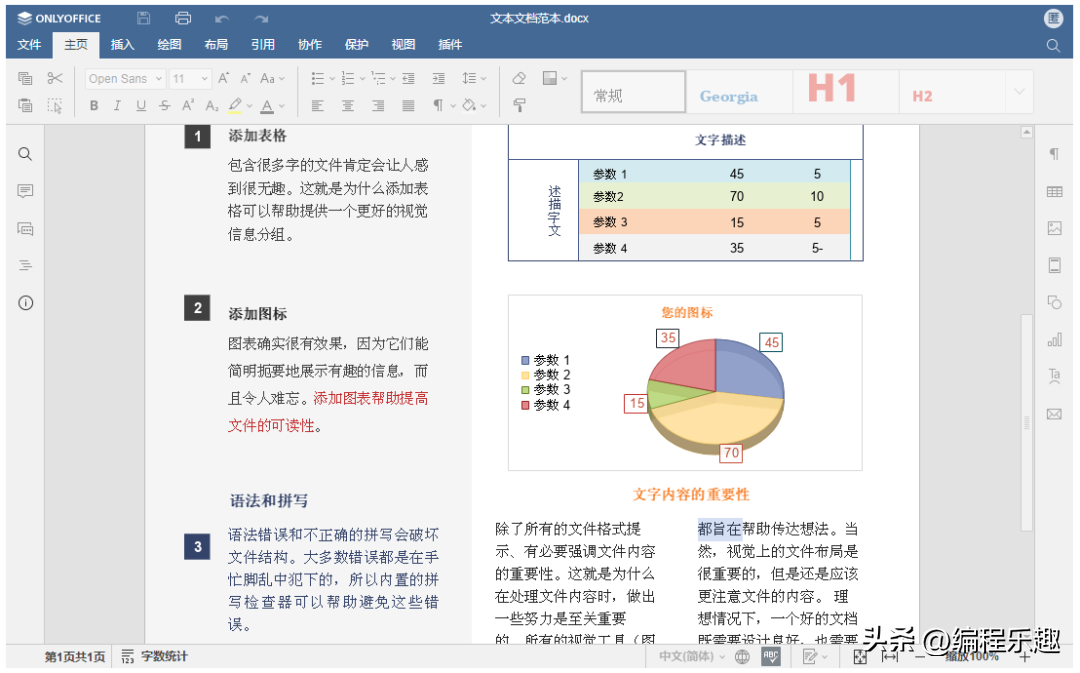Image resolution: width=1080 pixels, height=673 pixels.
Task: Open Table settings in right sidebar
Action: click(1054, 191)
